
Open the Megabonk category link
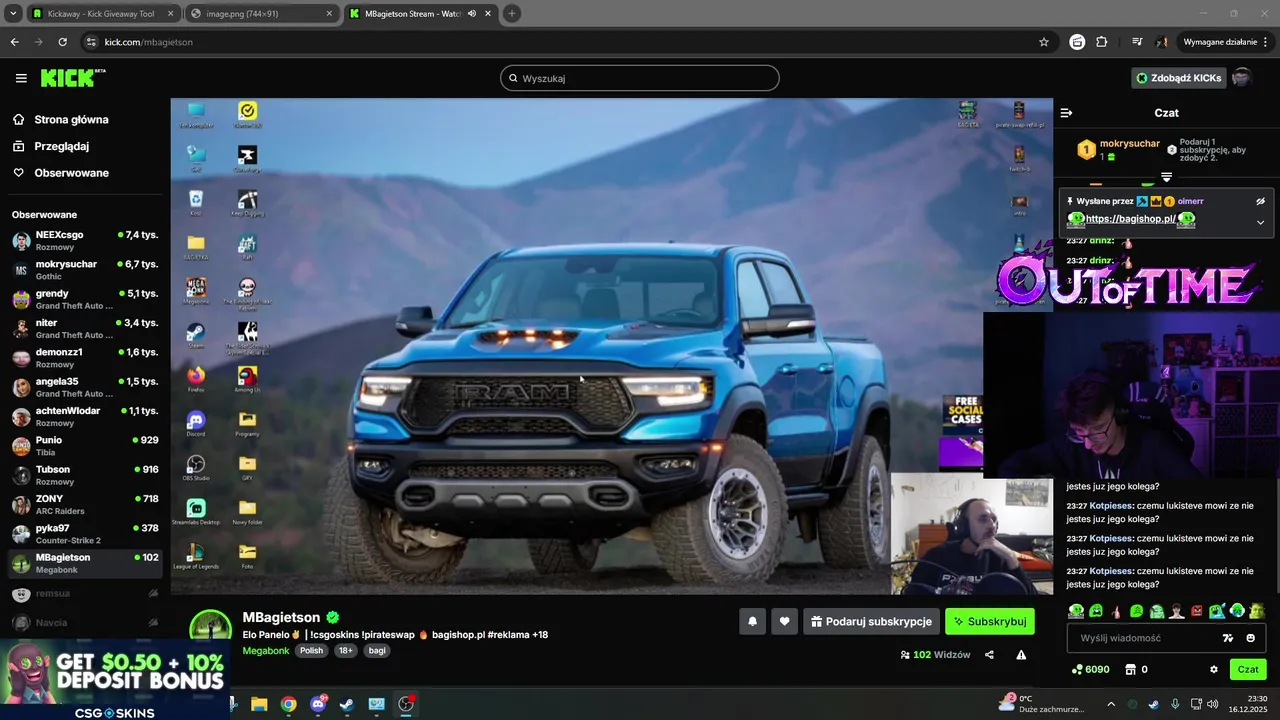coord(266,650)
